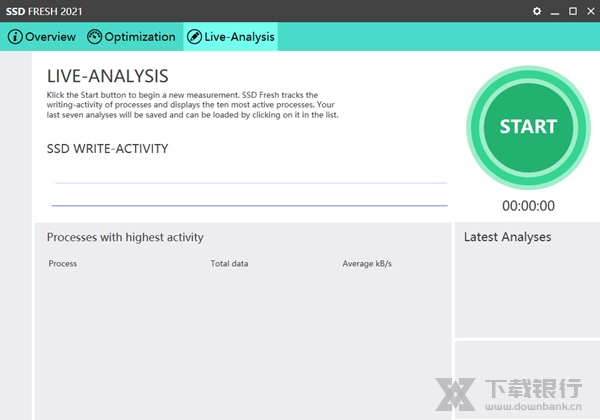Screen dimensions: 600x420
Task: Click the pencil icon beside Live-Analysis
Action: coord(193,37)
